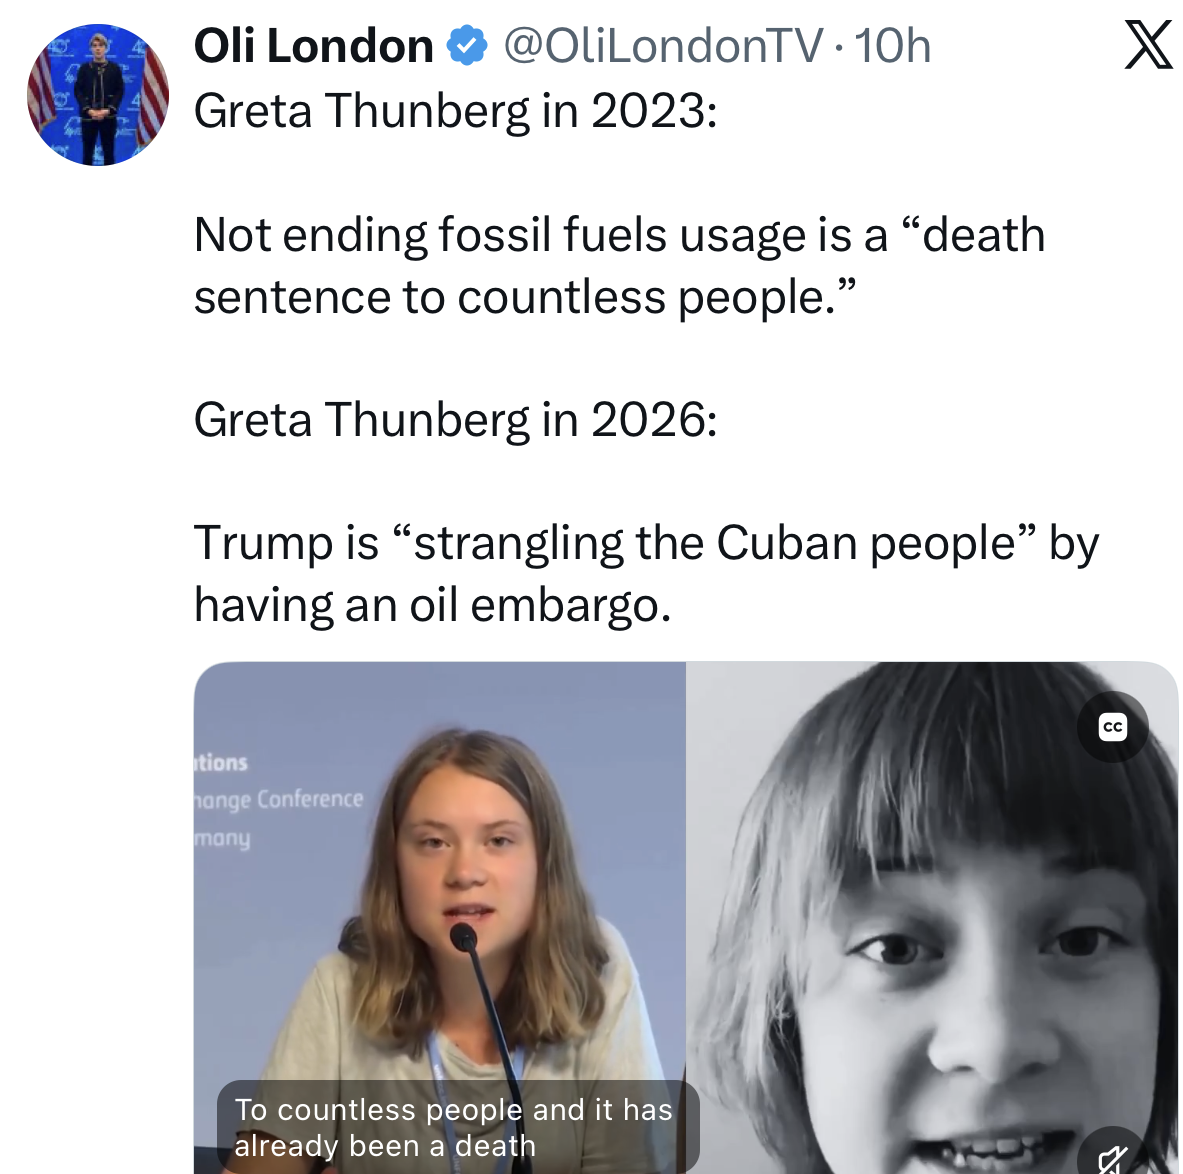
Task: Click the "Greta Thunberg in 2026:" text line
Action: [455, 419]
